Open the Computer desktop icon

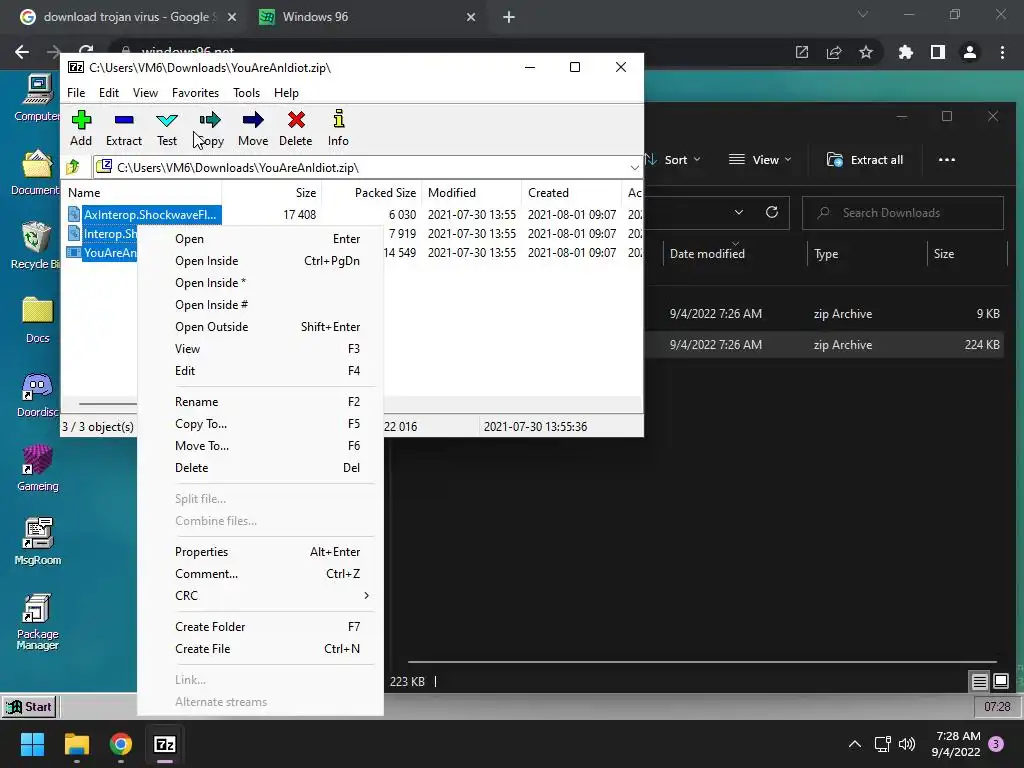(x=37, y=98)
